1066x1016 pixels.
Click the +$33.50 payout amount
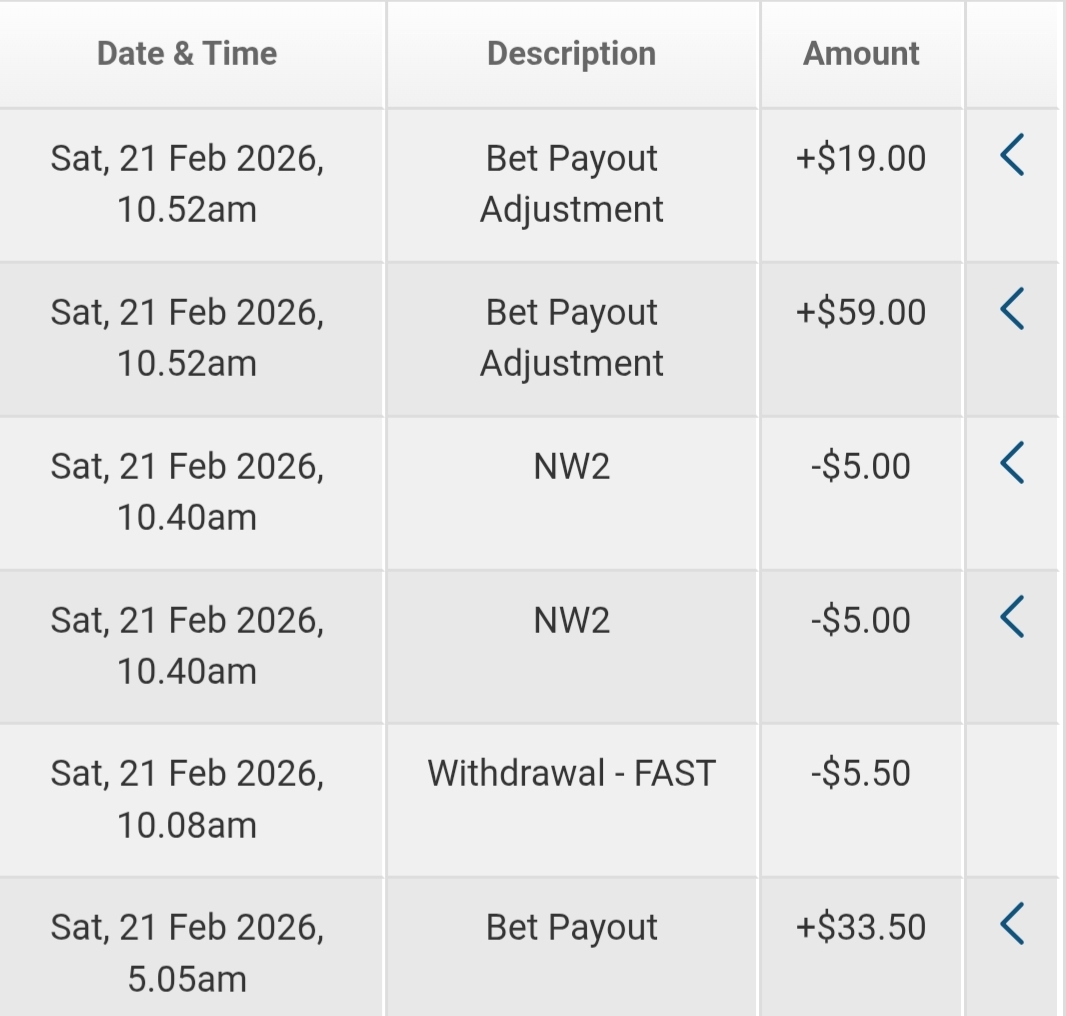tap(861, 927)
